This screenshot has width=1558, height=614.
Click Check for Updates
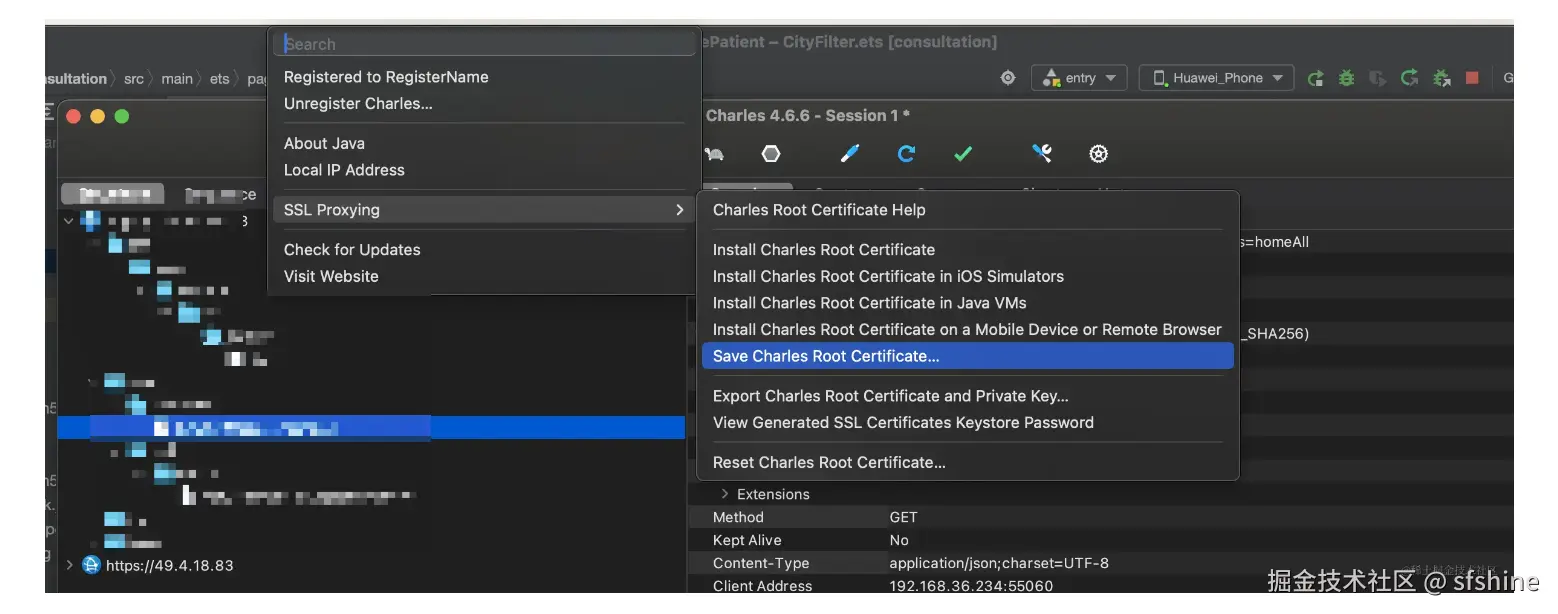(x=352, y=250)
